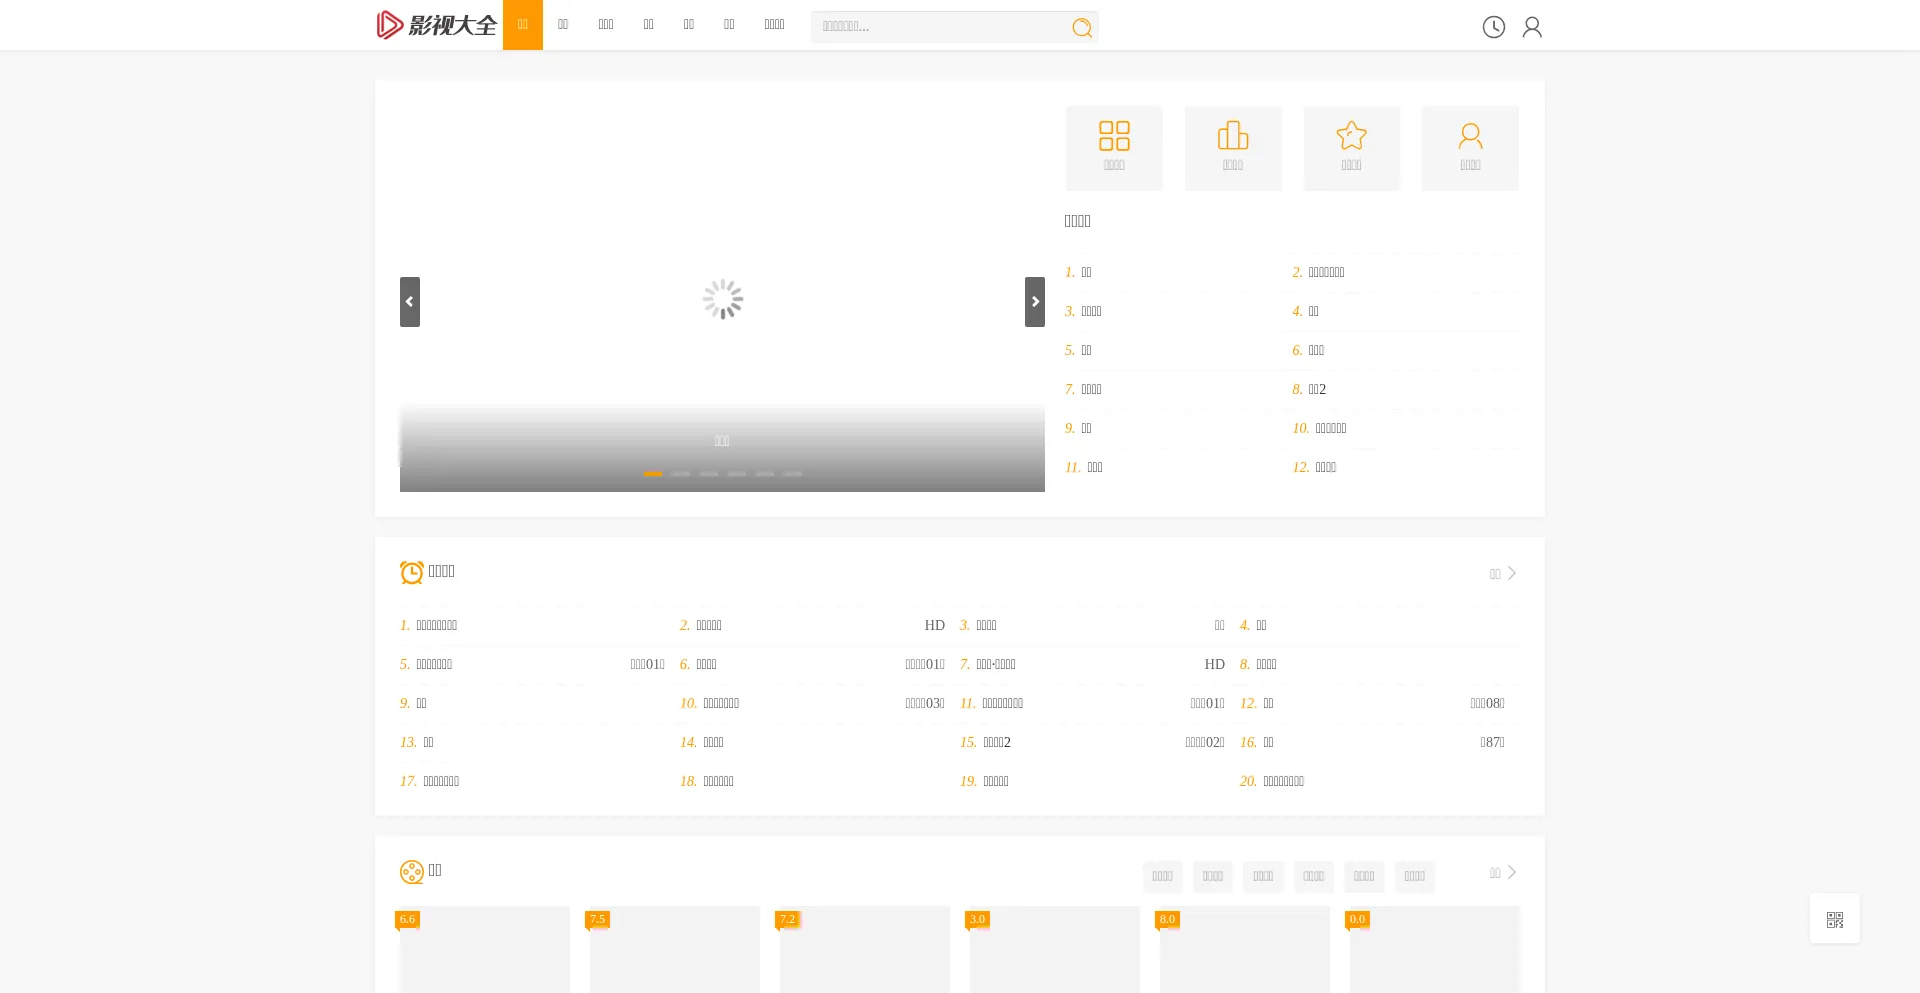Screen dimensions: 1920x993
Task: Open the person-shaped user center card
Action: click(1470, 147)
